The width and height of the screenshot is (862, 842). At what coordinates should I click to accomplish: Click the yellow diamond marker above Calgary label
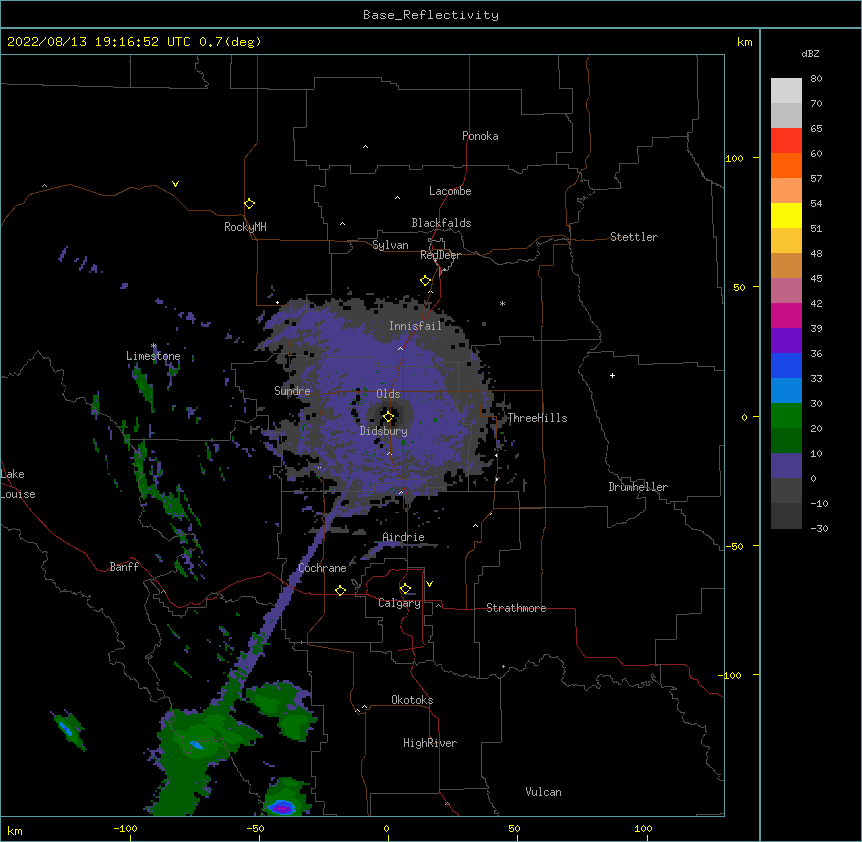405,589
